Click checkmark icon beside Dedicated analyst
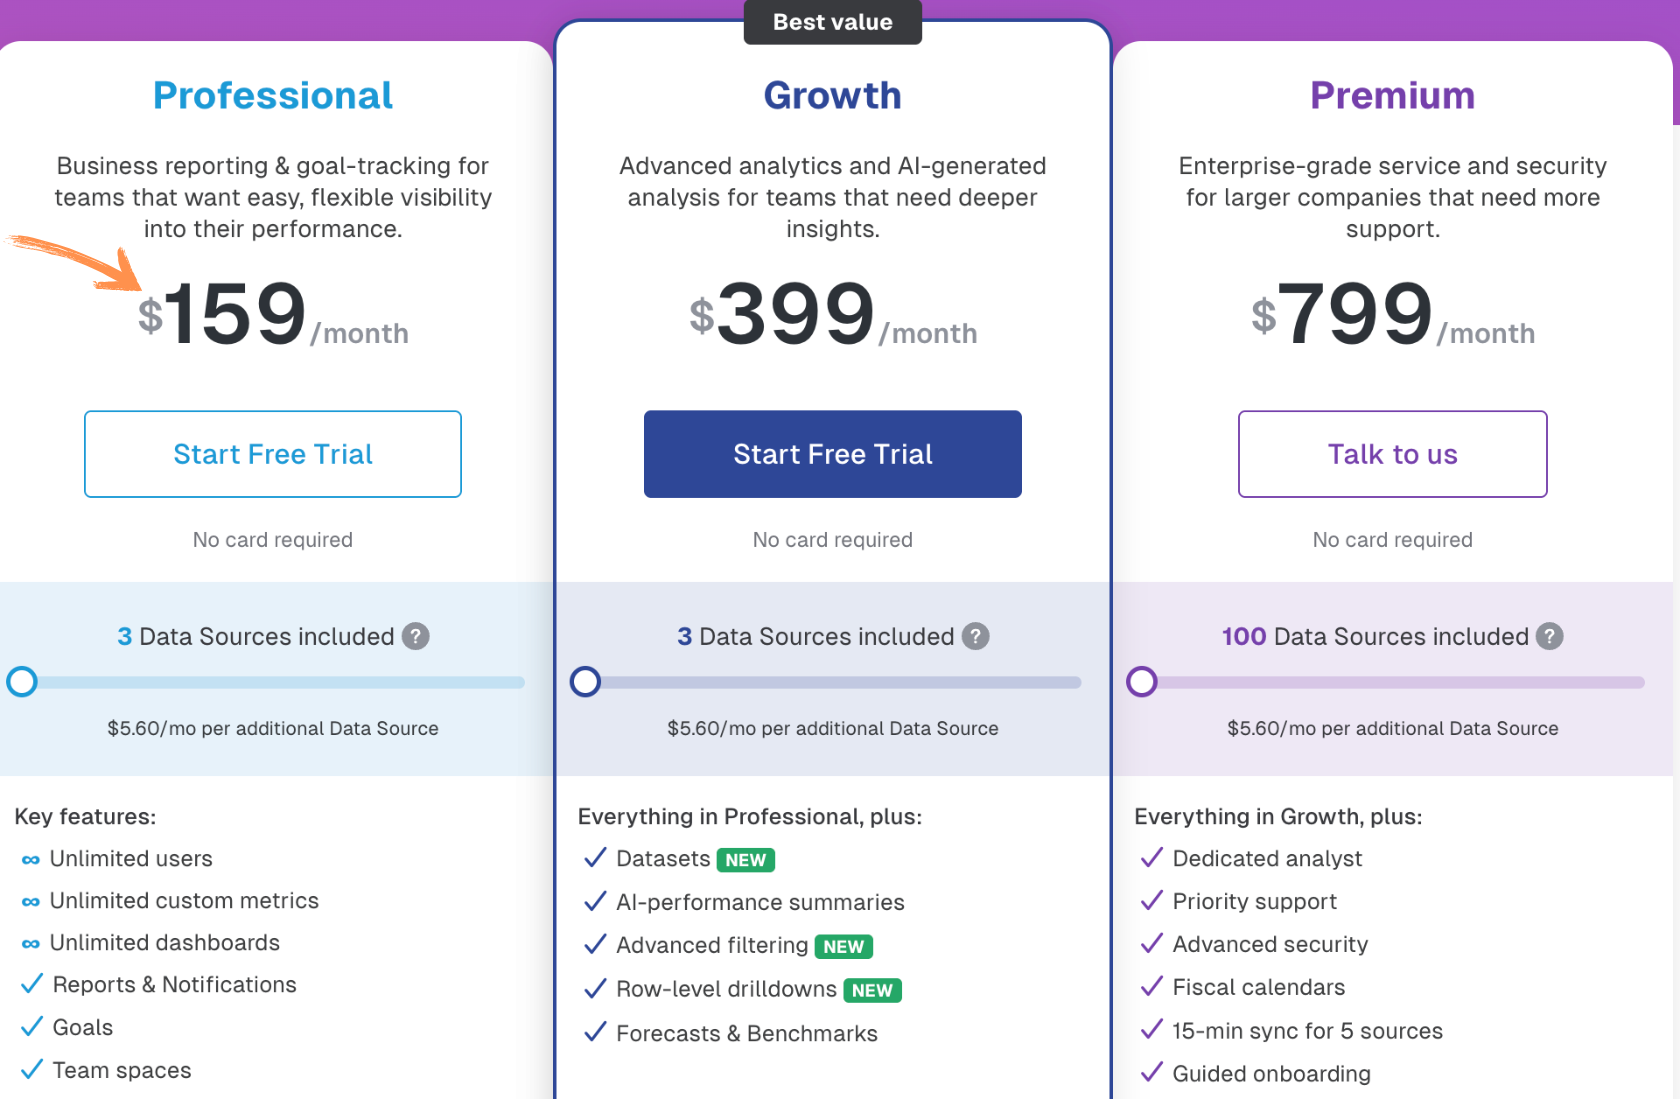Image resolution: width=1680 pixels, height=1099 pixels. (x=1152, y=858)
